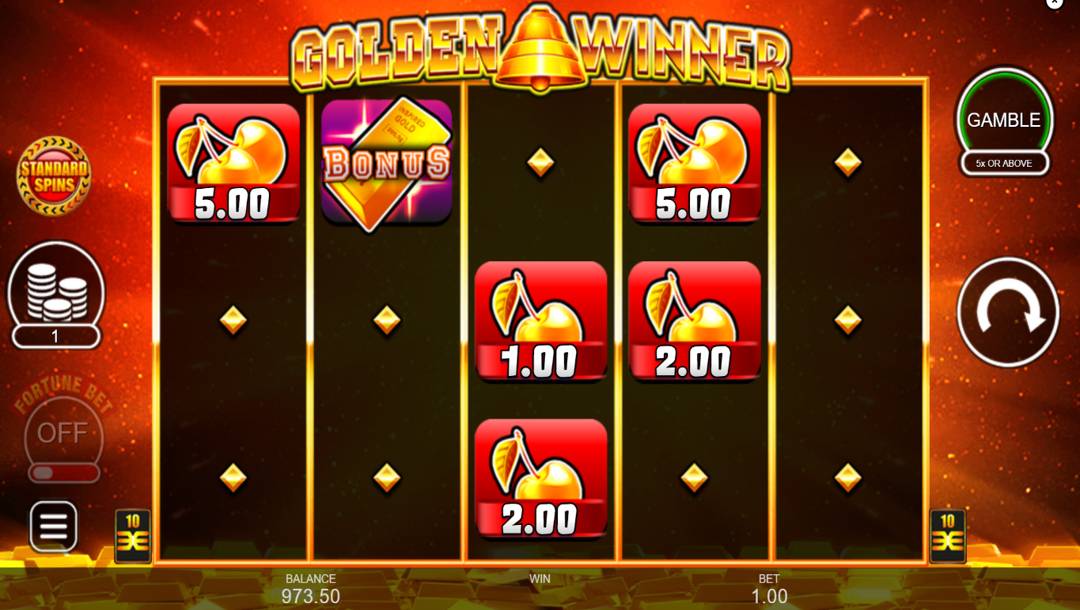Click the left 10 paylines indicator
The width and height of the screenshot is (1080, 610).
132,536
